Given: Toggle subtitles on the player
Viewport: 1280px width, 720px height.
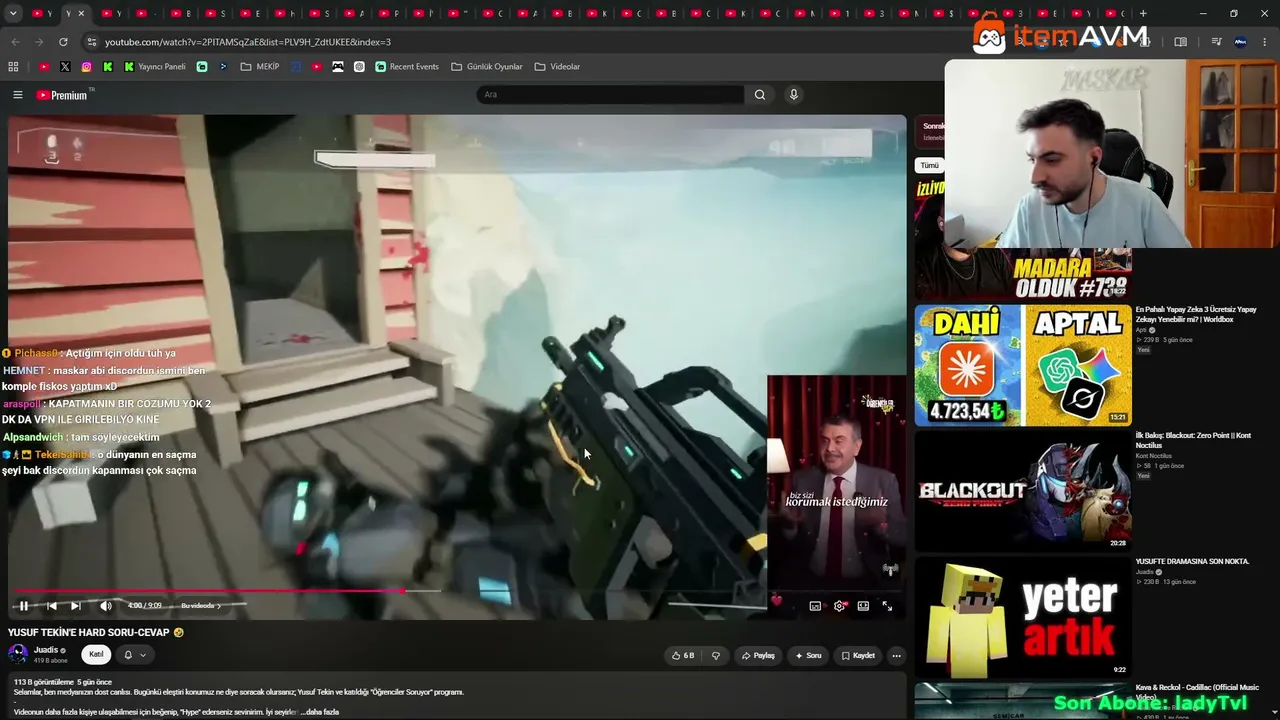Looking at the screenshot, I should click(815, 606).
